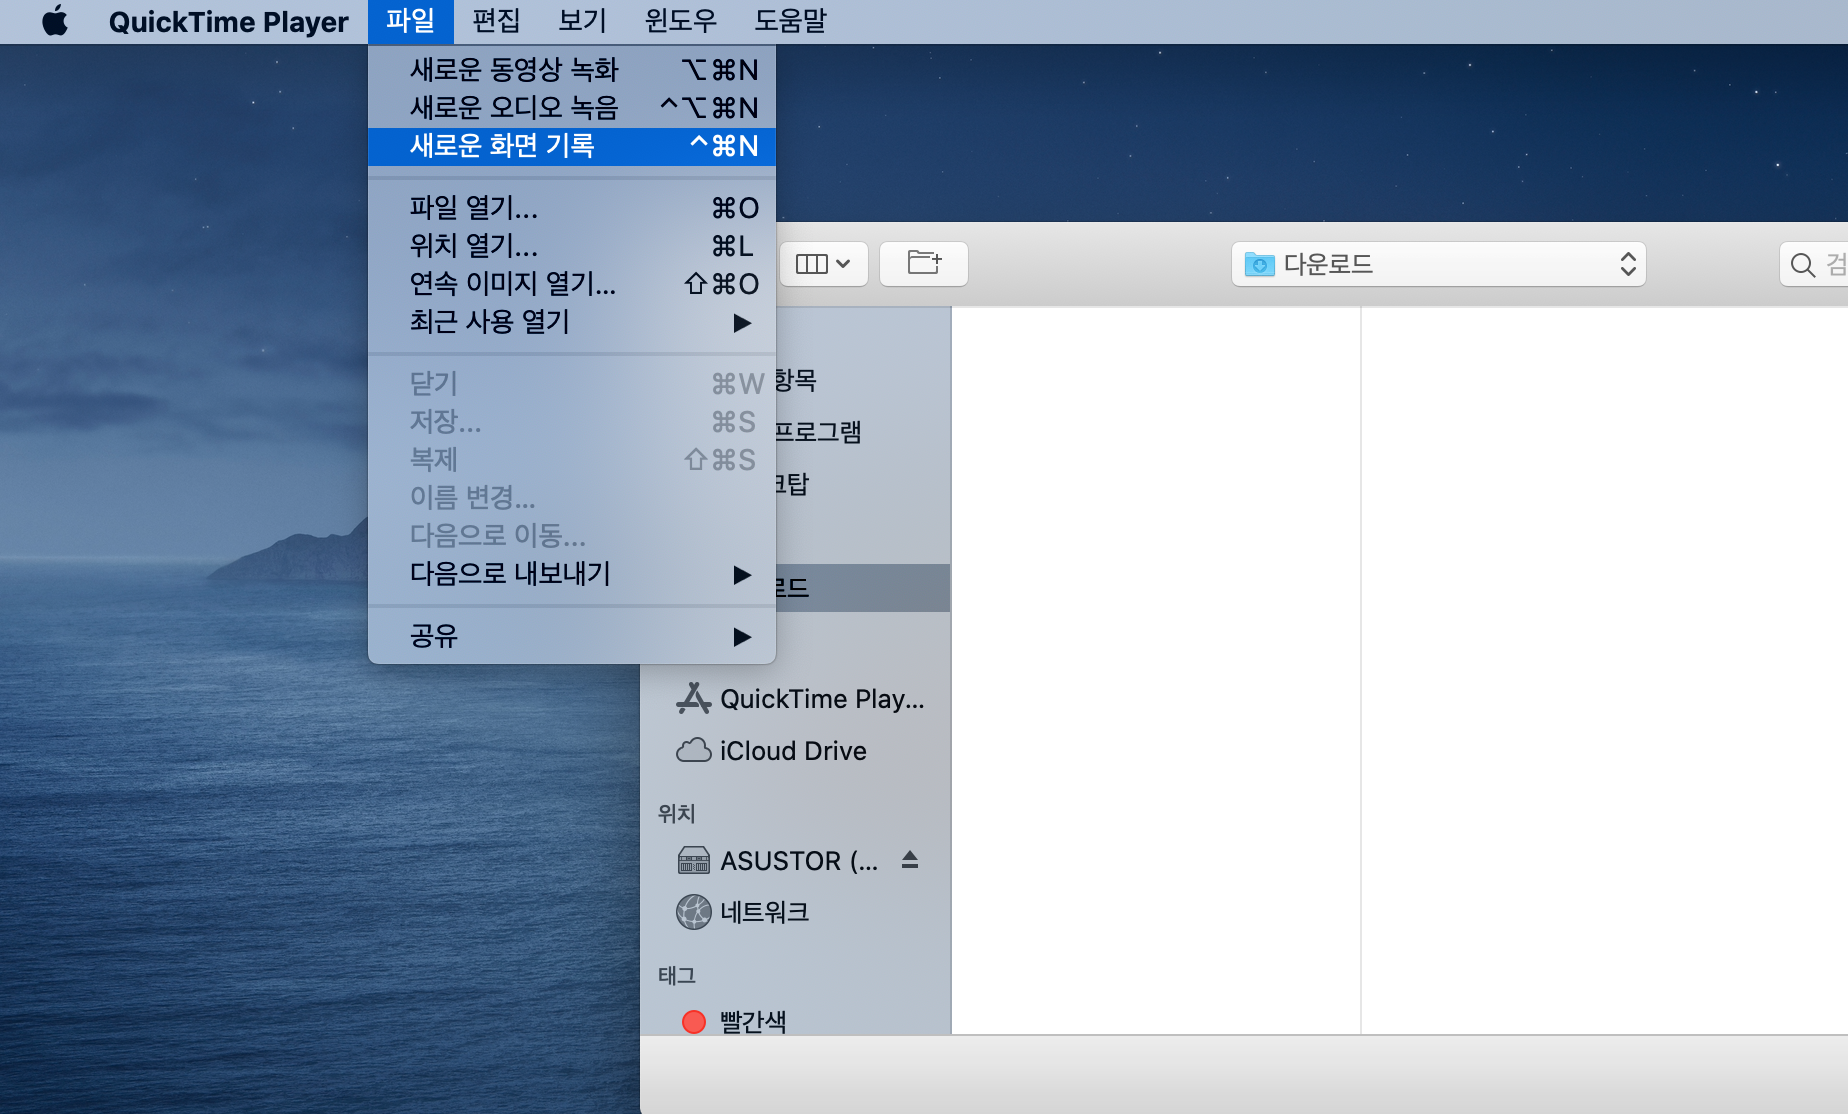Choose 위치 열기... from menu
The image size is (1848, 1114).
572,246
